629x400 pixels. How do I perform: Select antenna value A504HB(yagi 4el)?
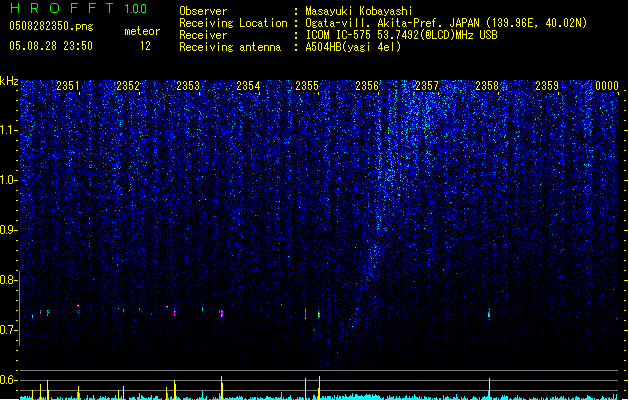(x=353, y=47)
